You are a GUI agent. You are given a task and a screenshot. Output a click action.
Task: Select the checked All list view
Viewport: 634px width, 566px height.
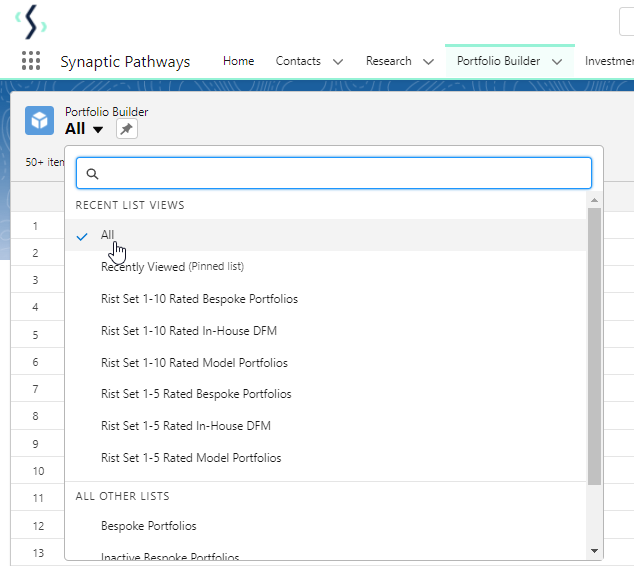point(108,235)
